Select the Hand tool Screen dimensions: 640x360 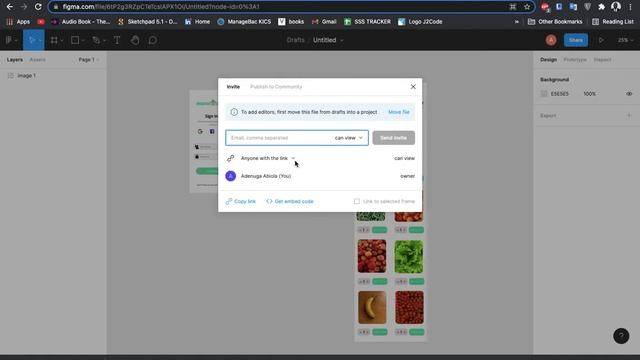pos(135,40)
